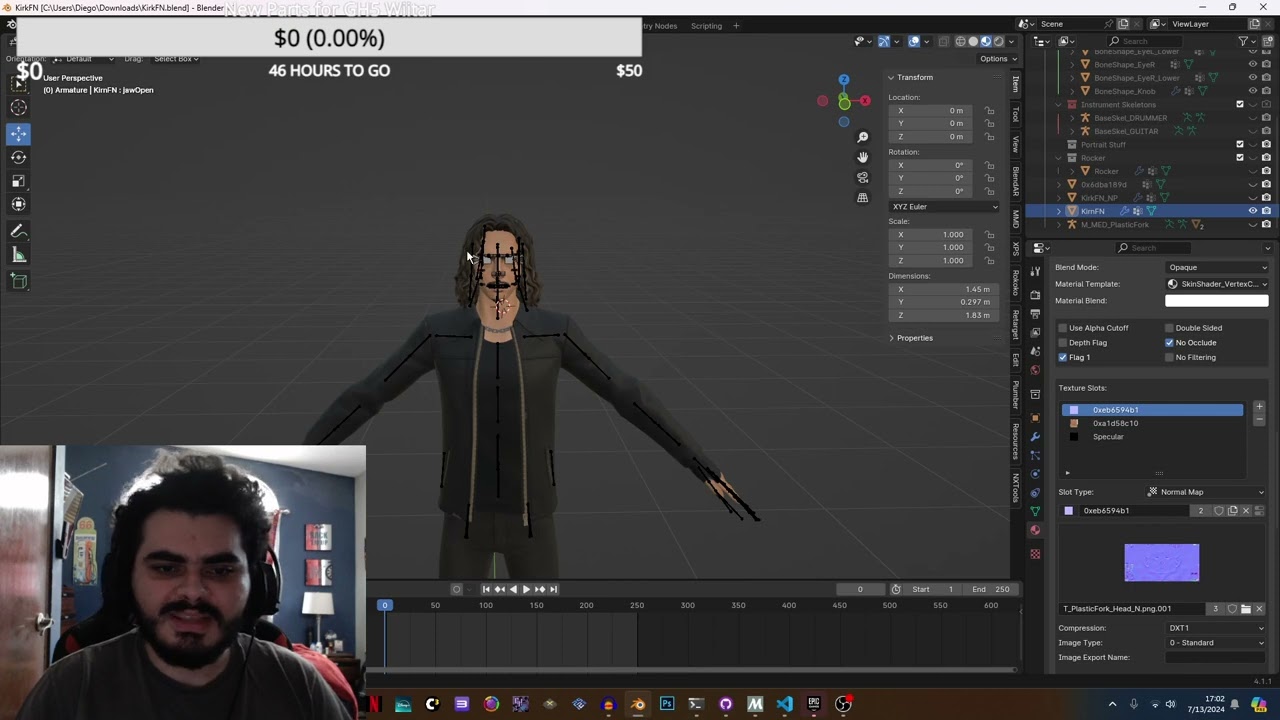The image size is (1280, 720).
Task: Toggle camera view icon in viewport
Action: pyautogui.click(x=863, y=177)
